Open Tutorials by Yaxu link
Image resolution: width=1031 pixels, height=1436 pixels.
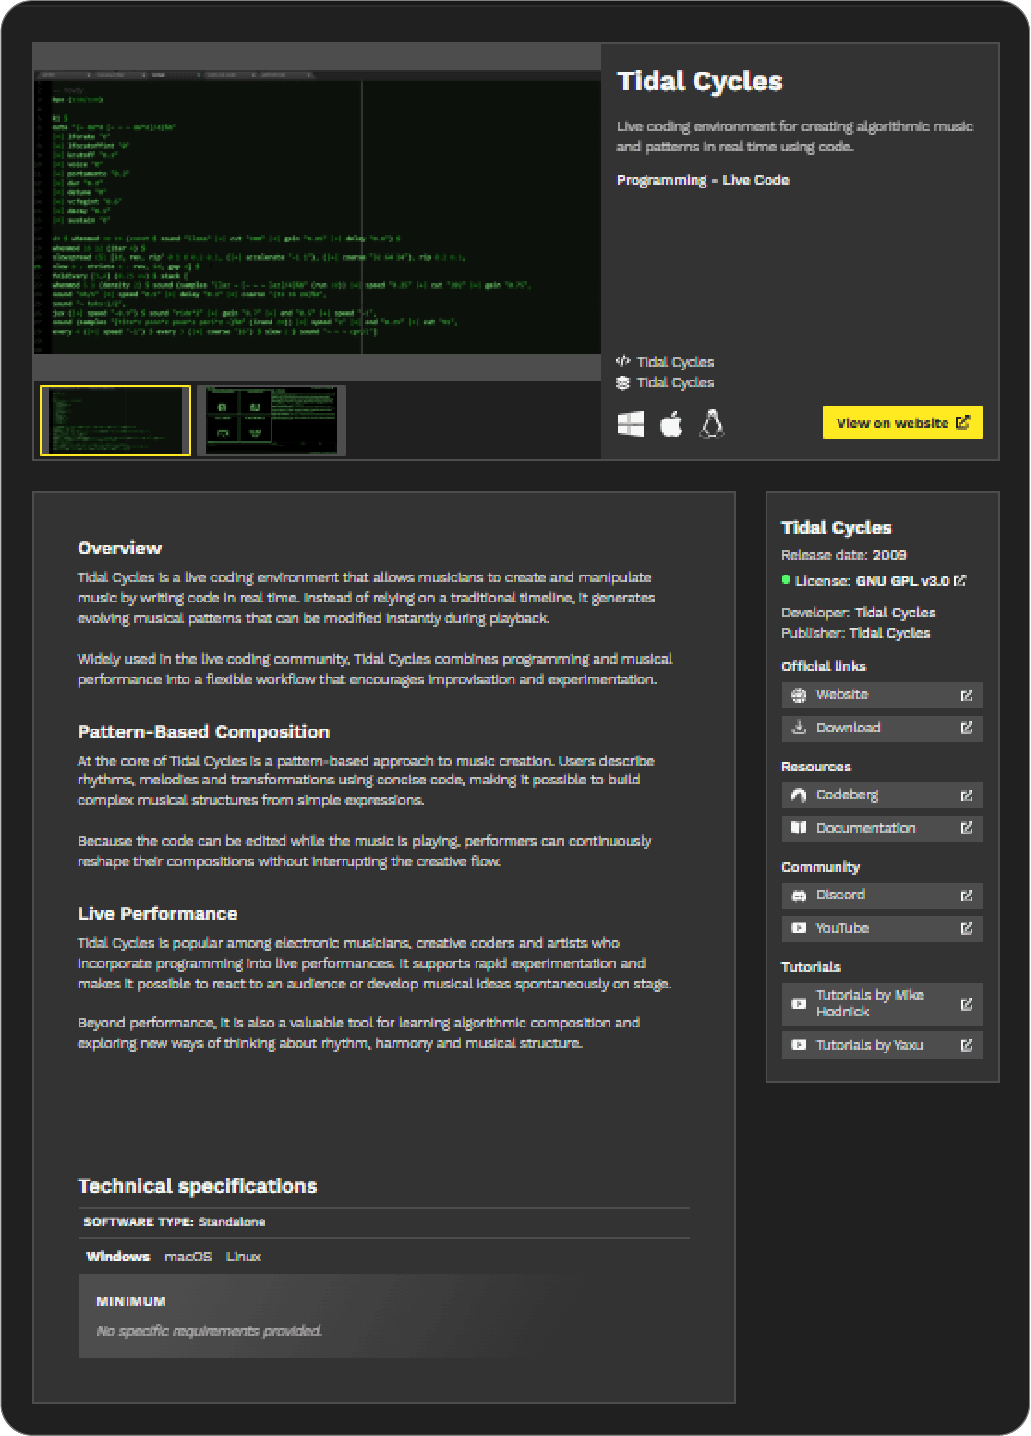click(x=882, y=1045)
